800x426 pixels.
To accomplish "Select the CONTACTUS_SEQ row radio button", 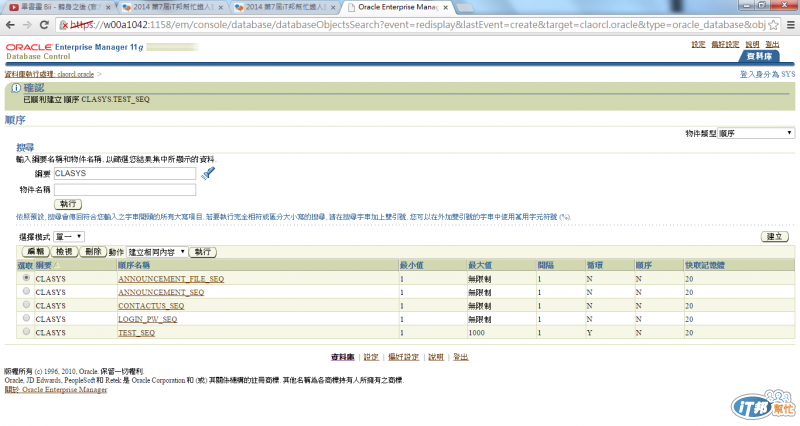I will tap(26, 305).
